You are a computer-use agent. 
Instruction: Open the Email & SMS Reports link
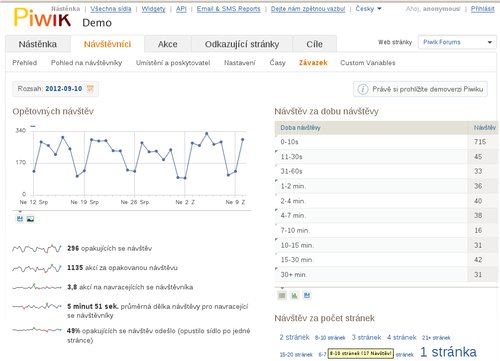(228, 9)
